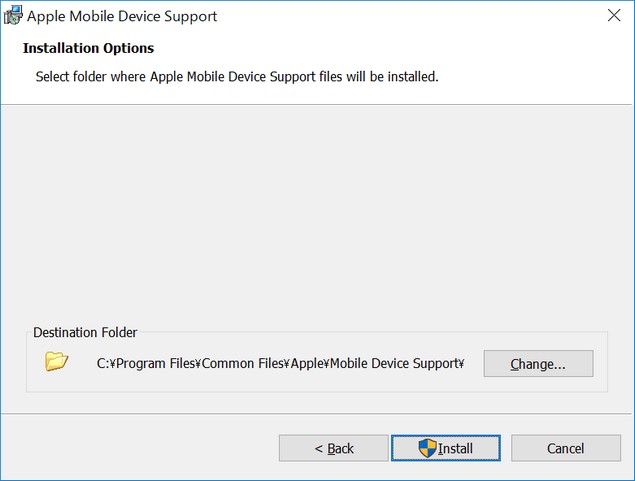Click the Apple Mobile Device Support window title

coord(122,16)
